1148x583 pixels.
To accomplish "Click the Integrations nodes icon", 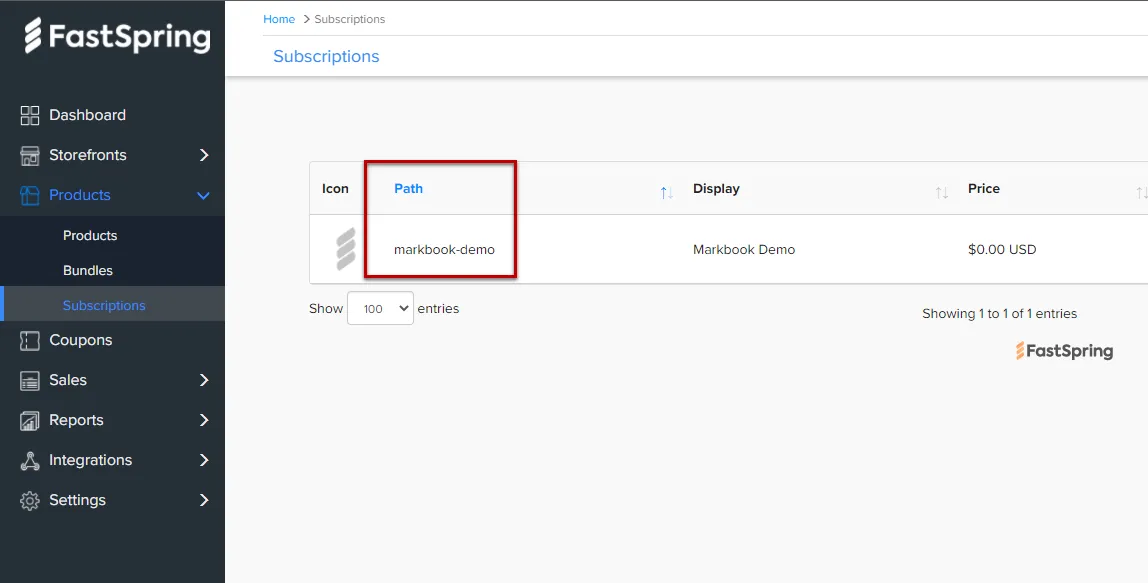I will (29, 461).
